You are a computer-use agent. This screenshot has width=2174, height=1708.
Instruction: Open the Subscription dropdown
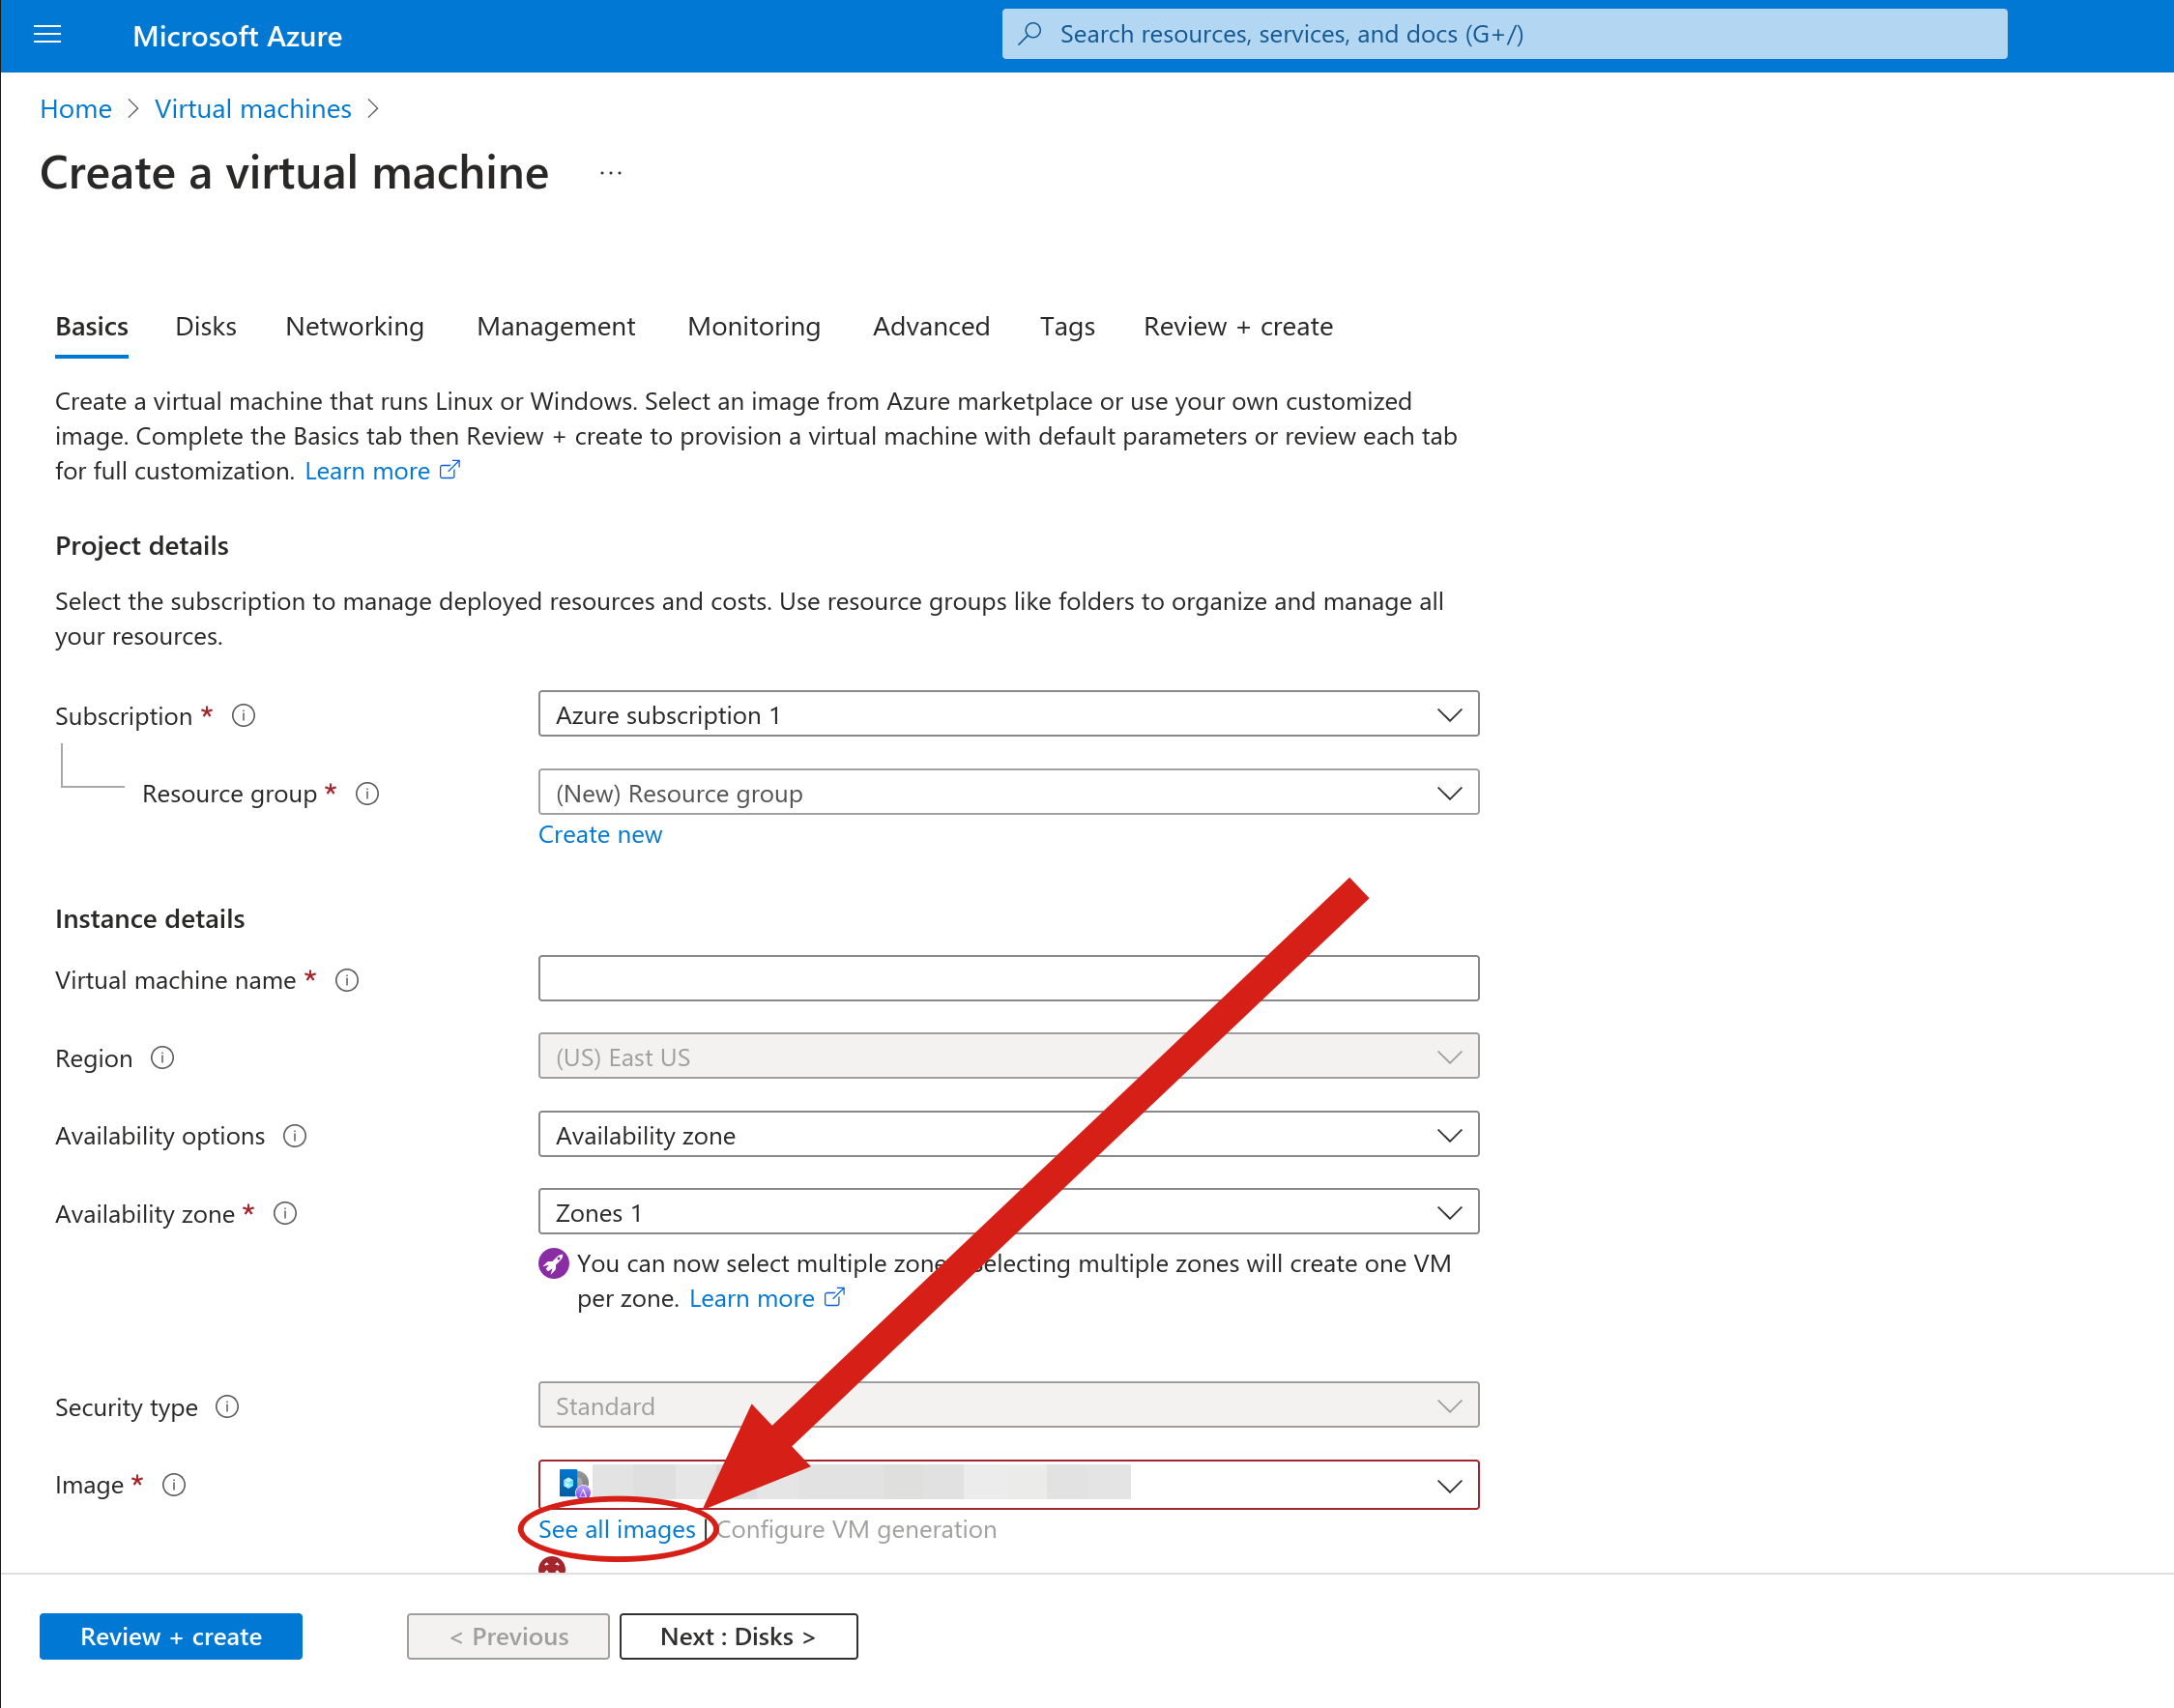(x=1008, y=714)
